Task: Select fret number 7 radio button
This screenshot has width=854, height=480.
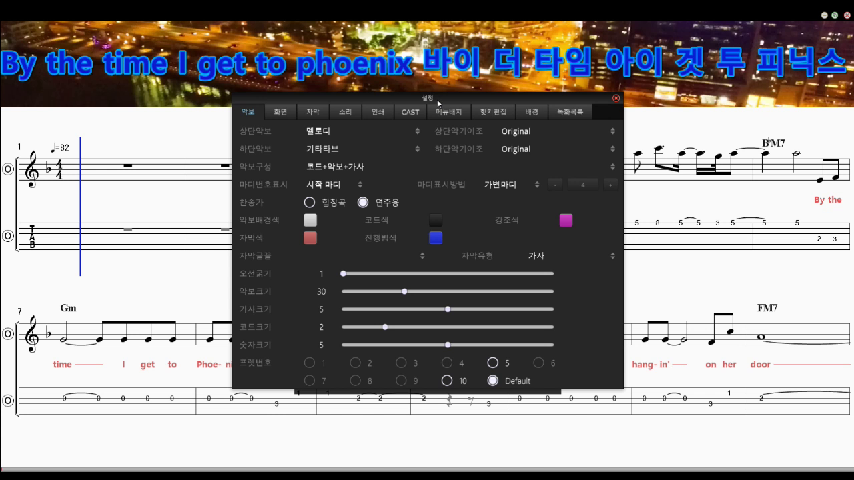Action: [x=309, y=381]
